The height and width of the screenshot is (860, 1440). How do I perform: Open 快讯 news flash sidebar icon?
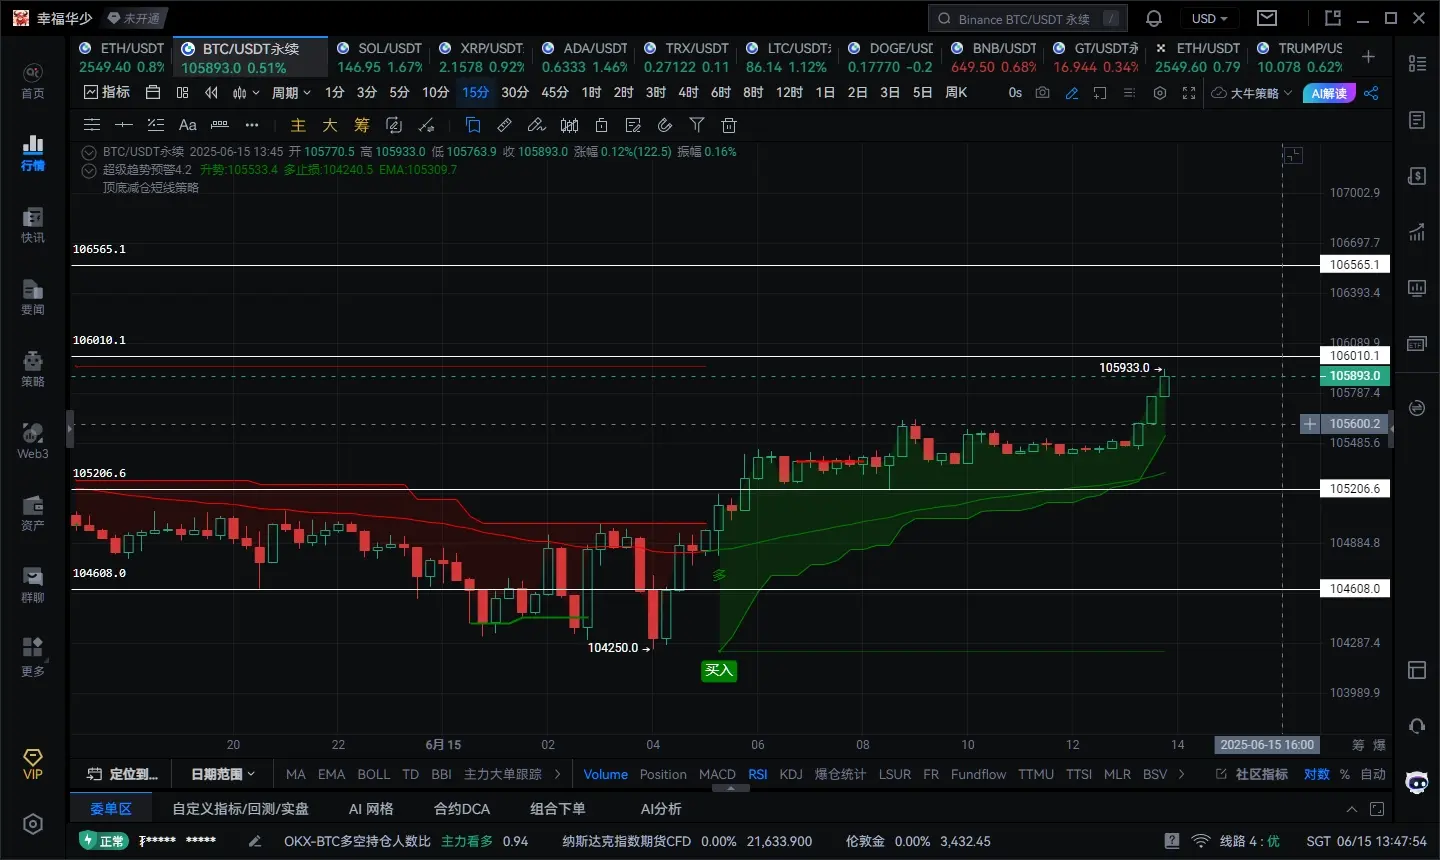click(33, 225)
